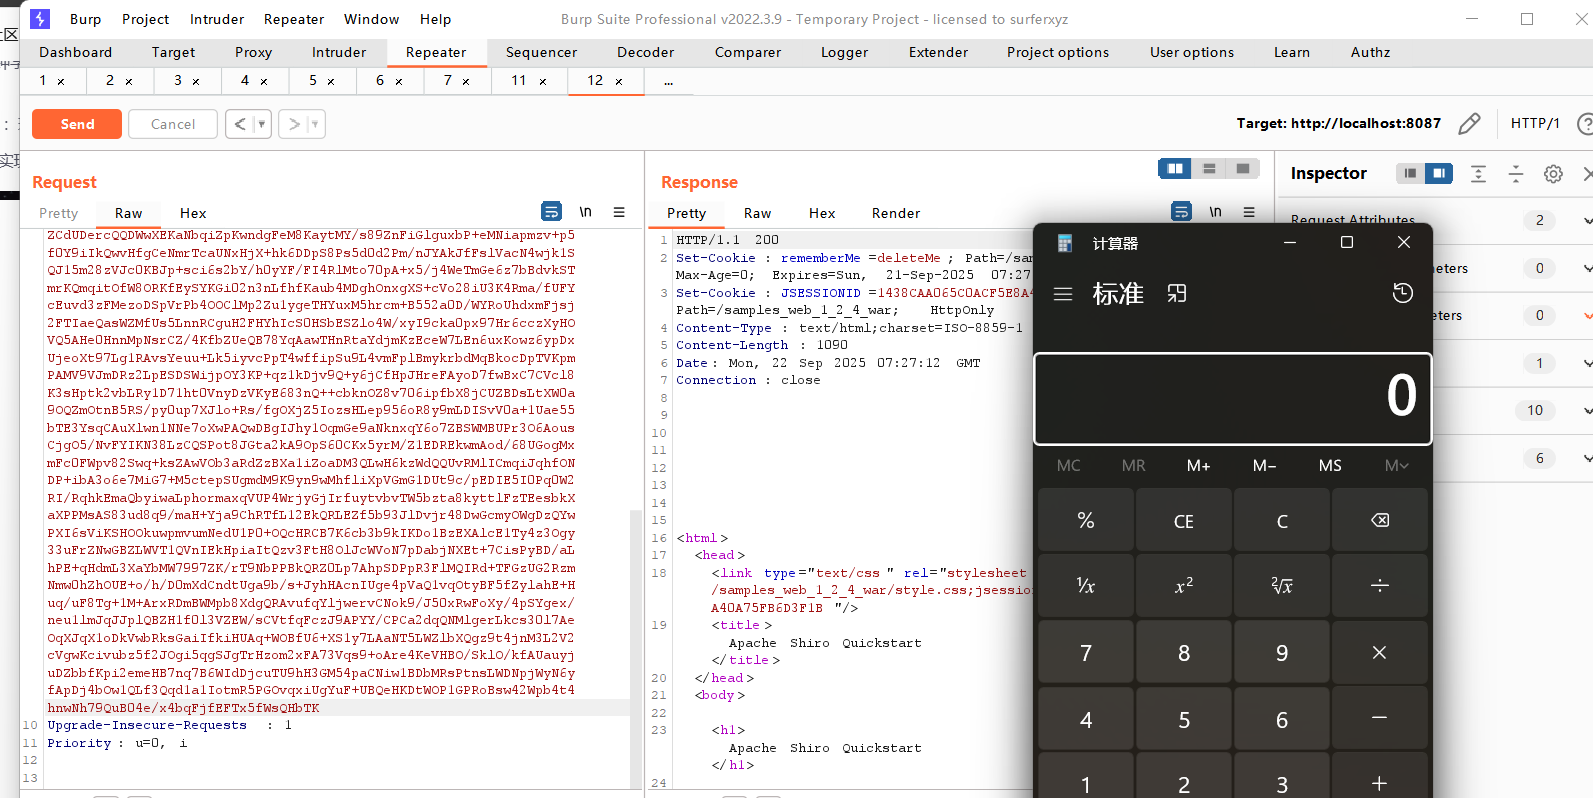Click the orange Send button
The image size is (1593, 798).
click(x=77, y=124)
